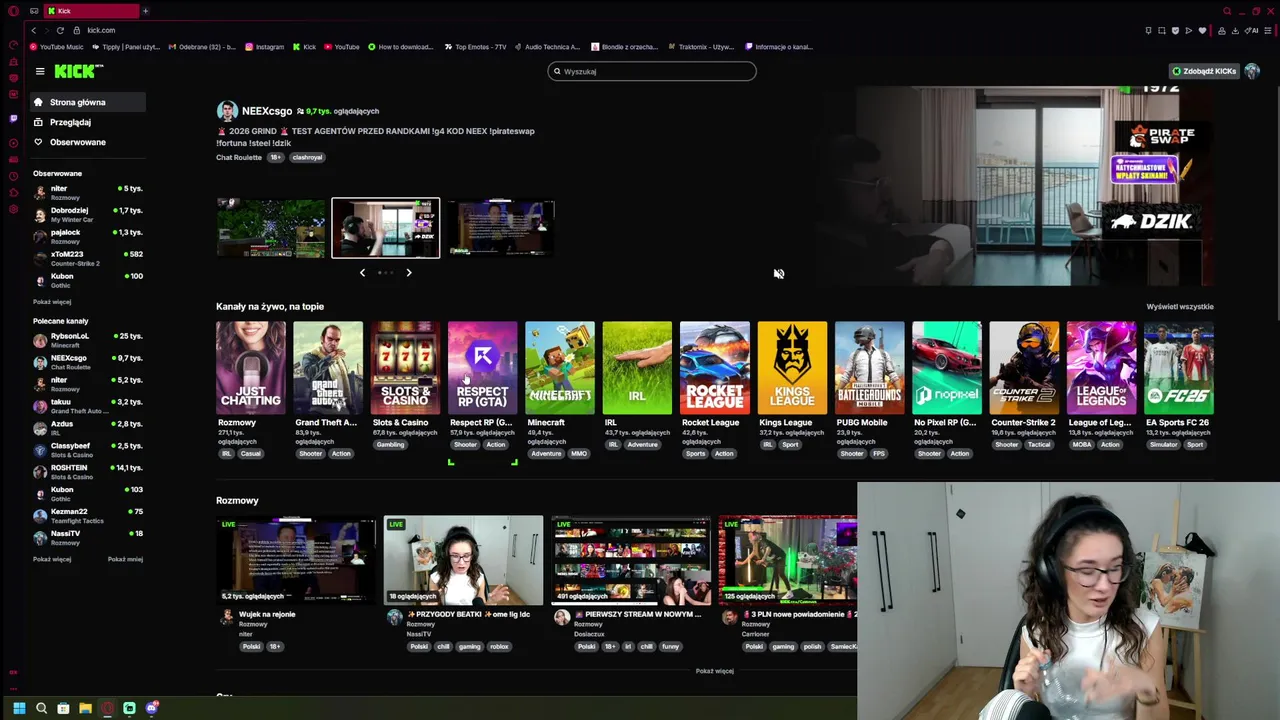Open a new browser tab
Viewport: 1280px width, 720px height.
click(145, 11)
